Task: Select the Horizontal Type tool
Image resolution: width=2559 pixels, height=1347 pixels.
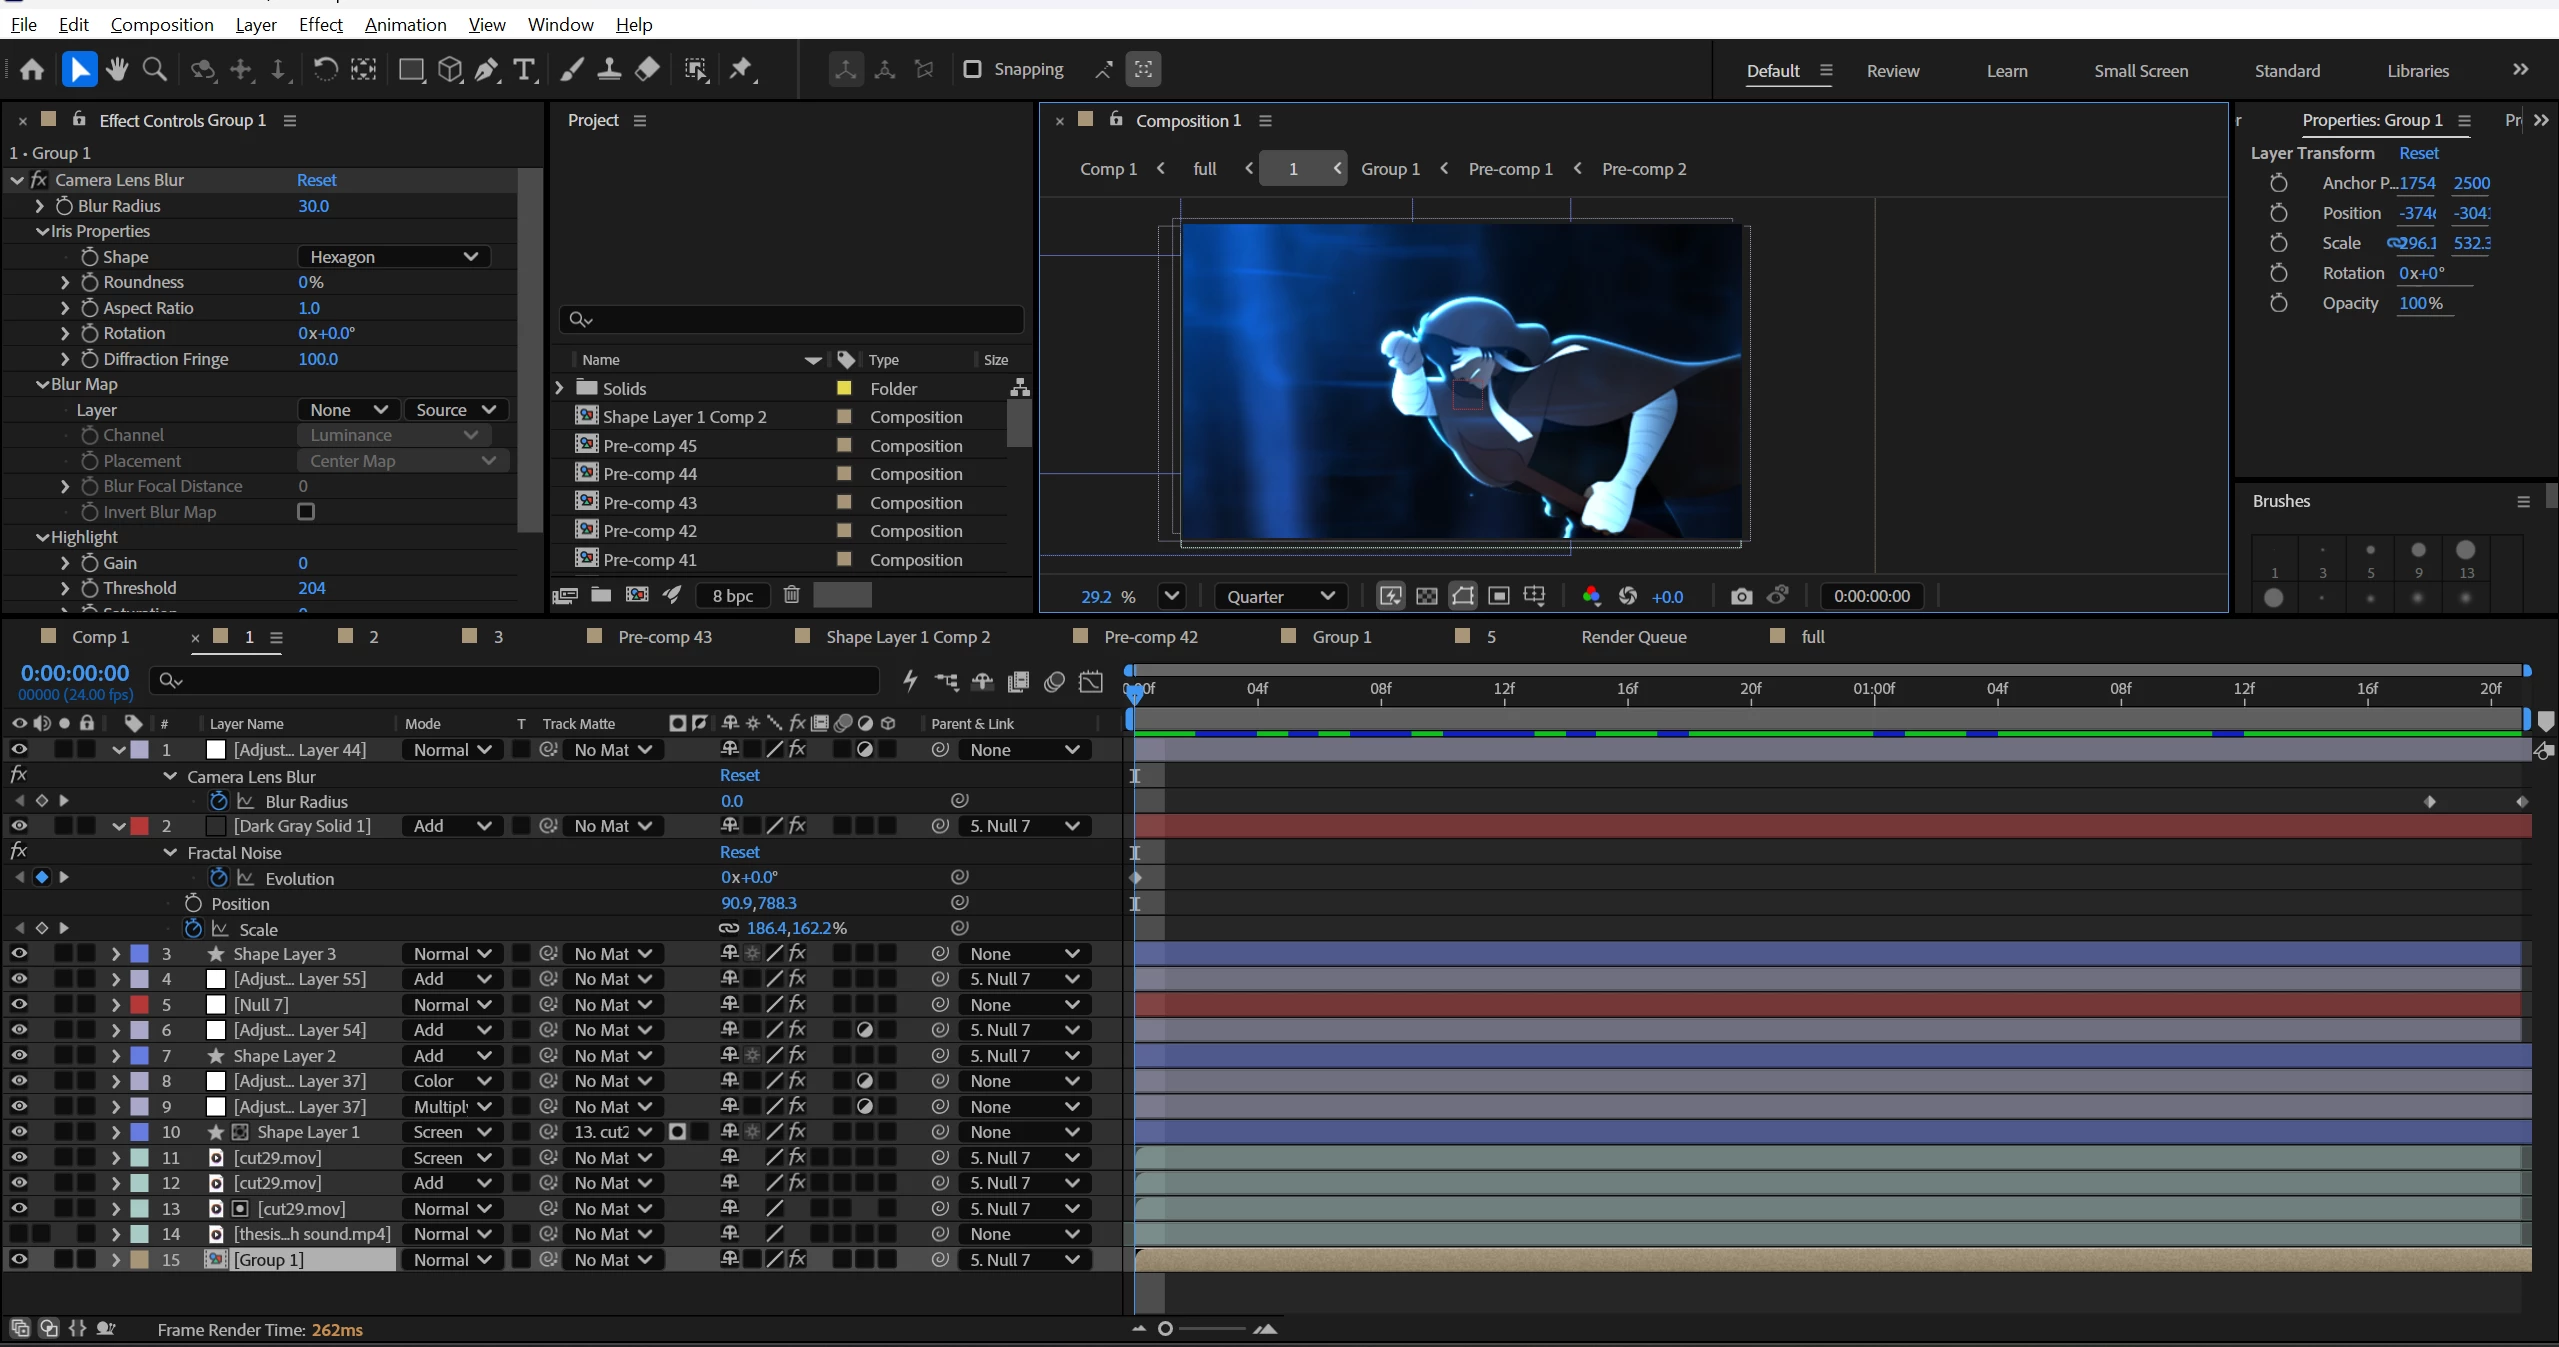Action: [x=524, y=69]
